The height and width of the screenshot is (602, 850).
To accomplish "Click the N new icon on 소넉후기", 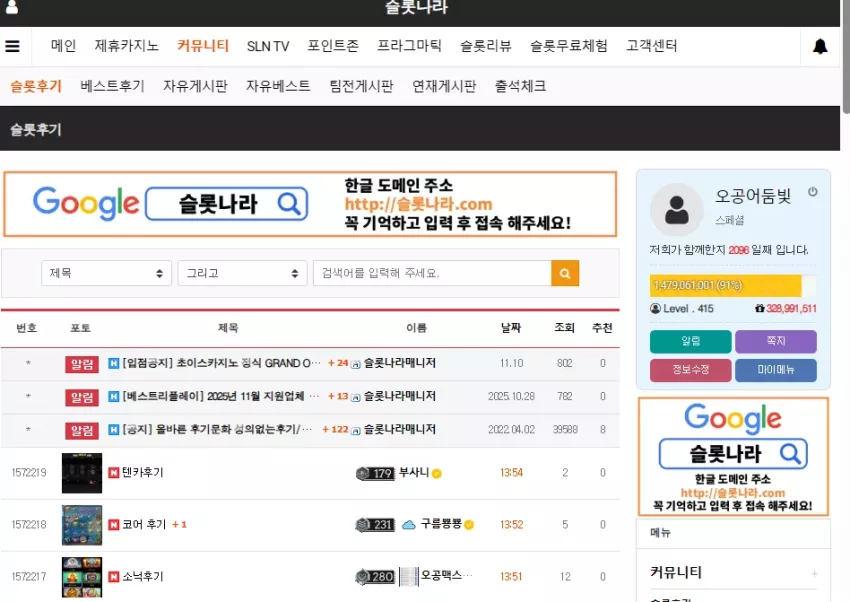I will pyautogui.click(x=113, y=577).
